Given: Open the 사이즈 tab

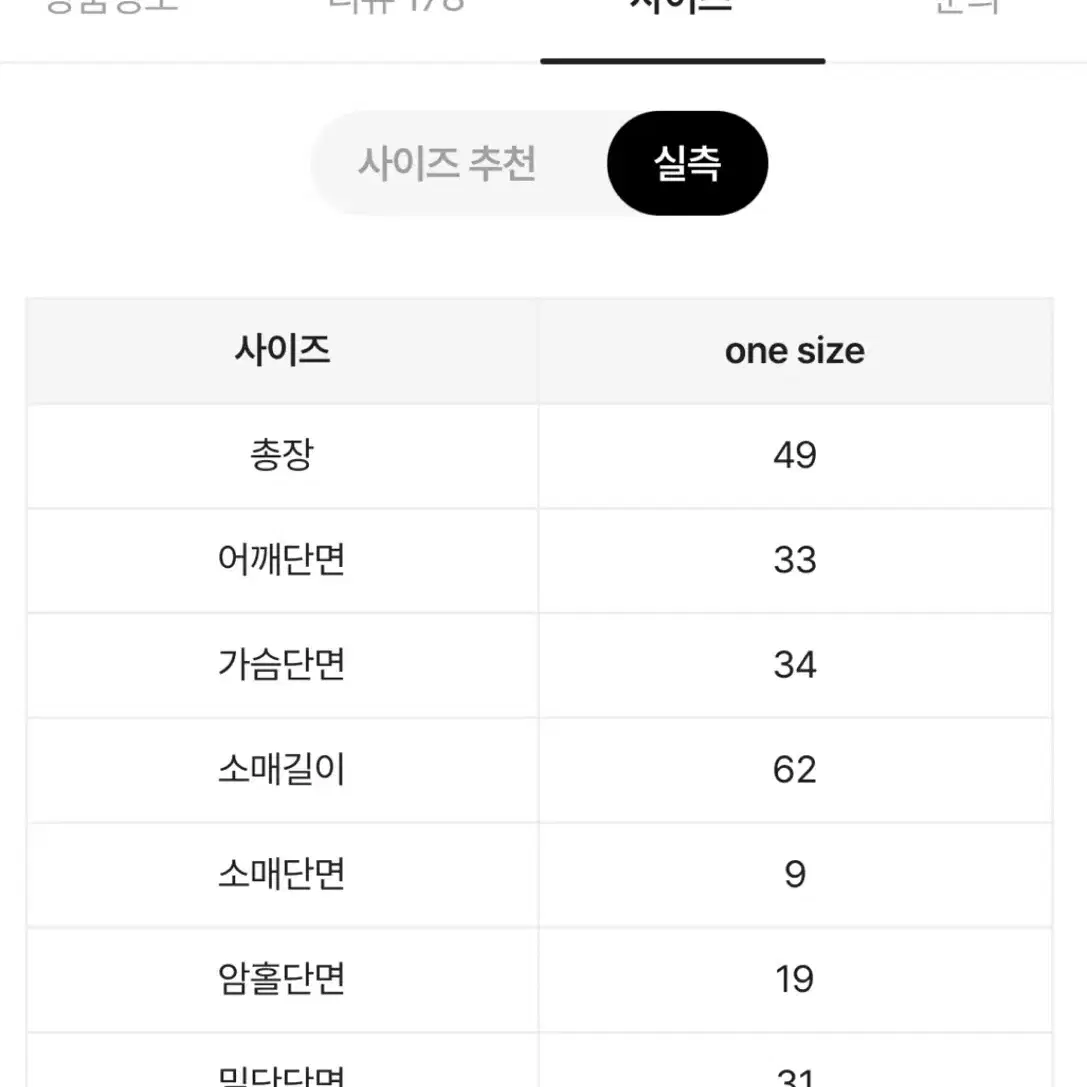Looking at the screenshot, I should click(682, 7).
